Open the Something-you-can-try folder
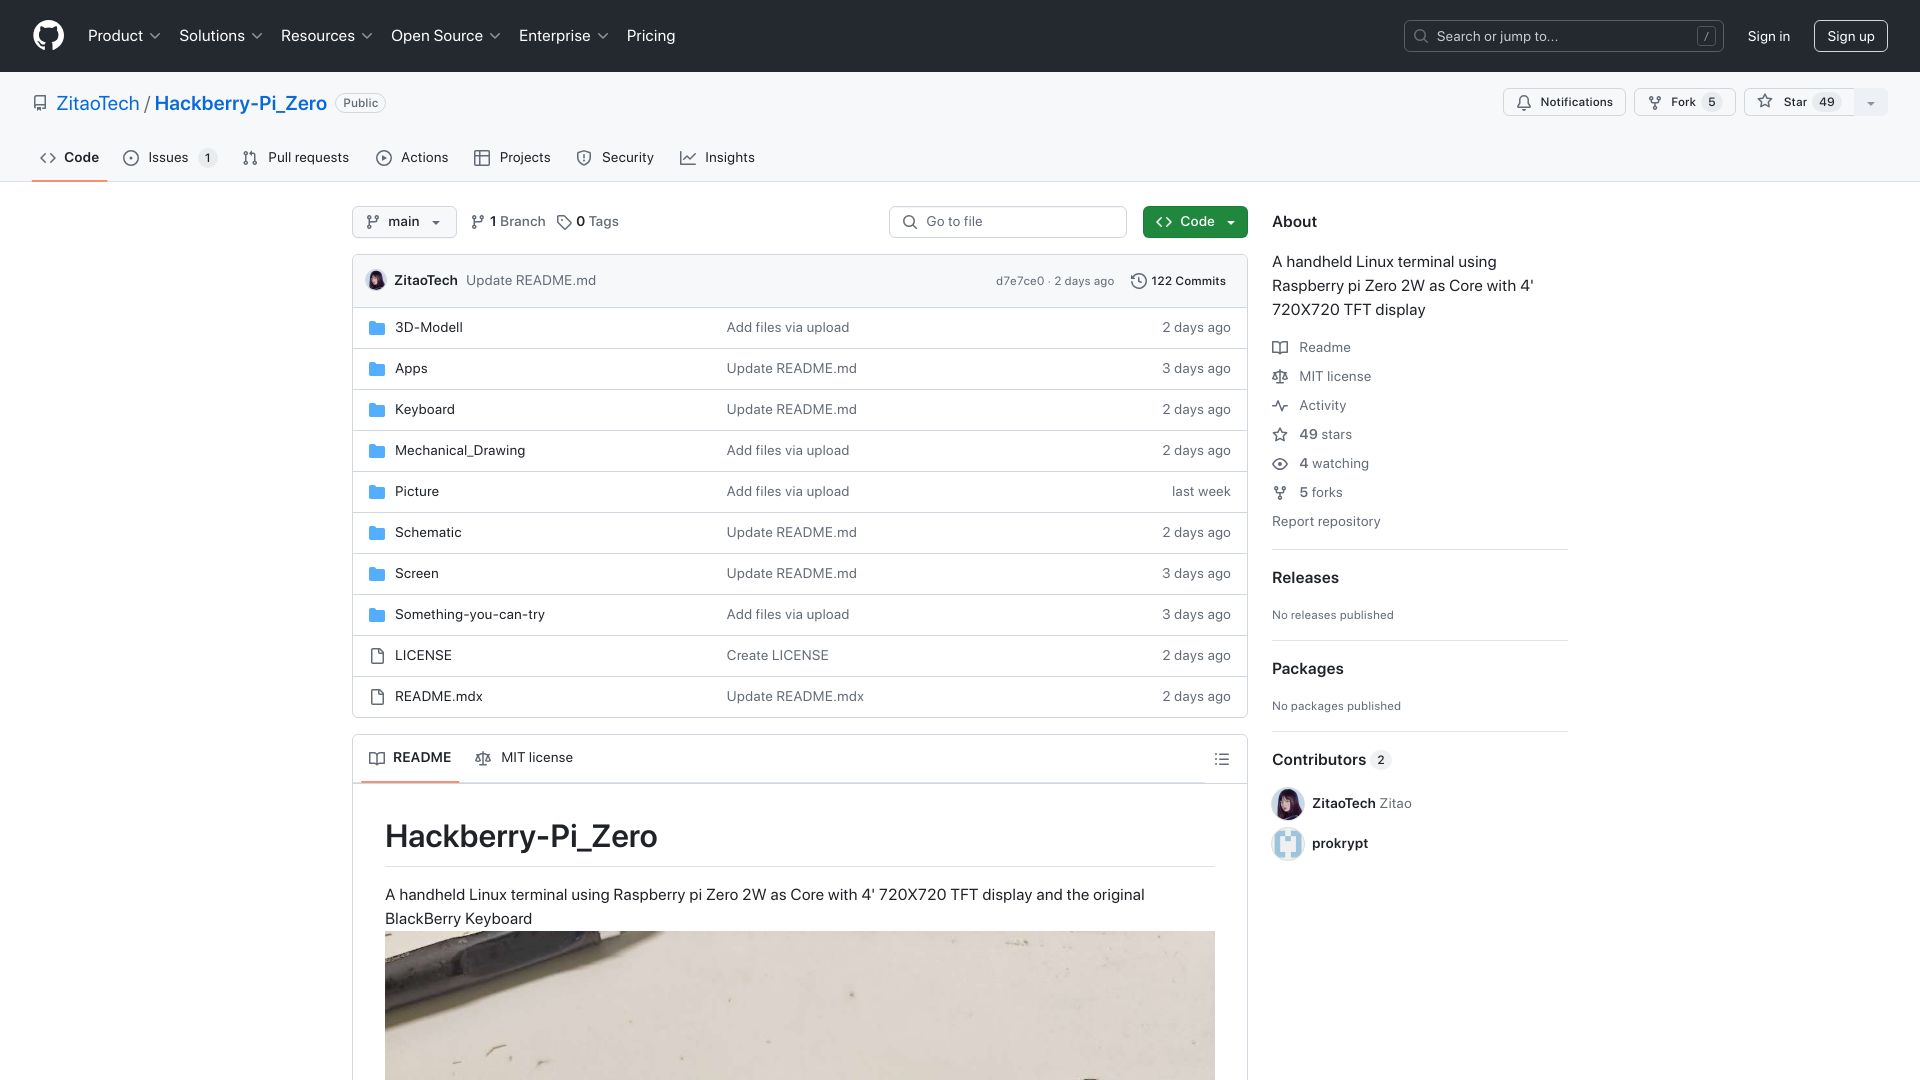 (x=470, y=615)
